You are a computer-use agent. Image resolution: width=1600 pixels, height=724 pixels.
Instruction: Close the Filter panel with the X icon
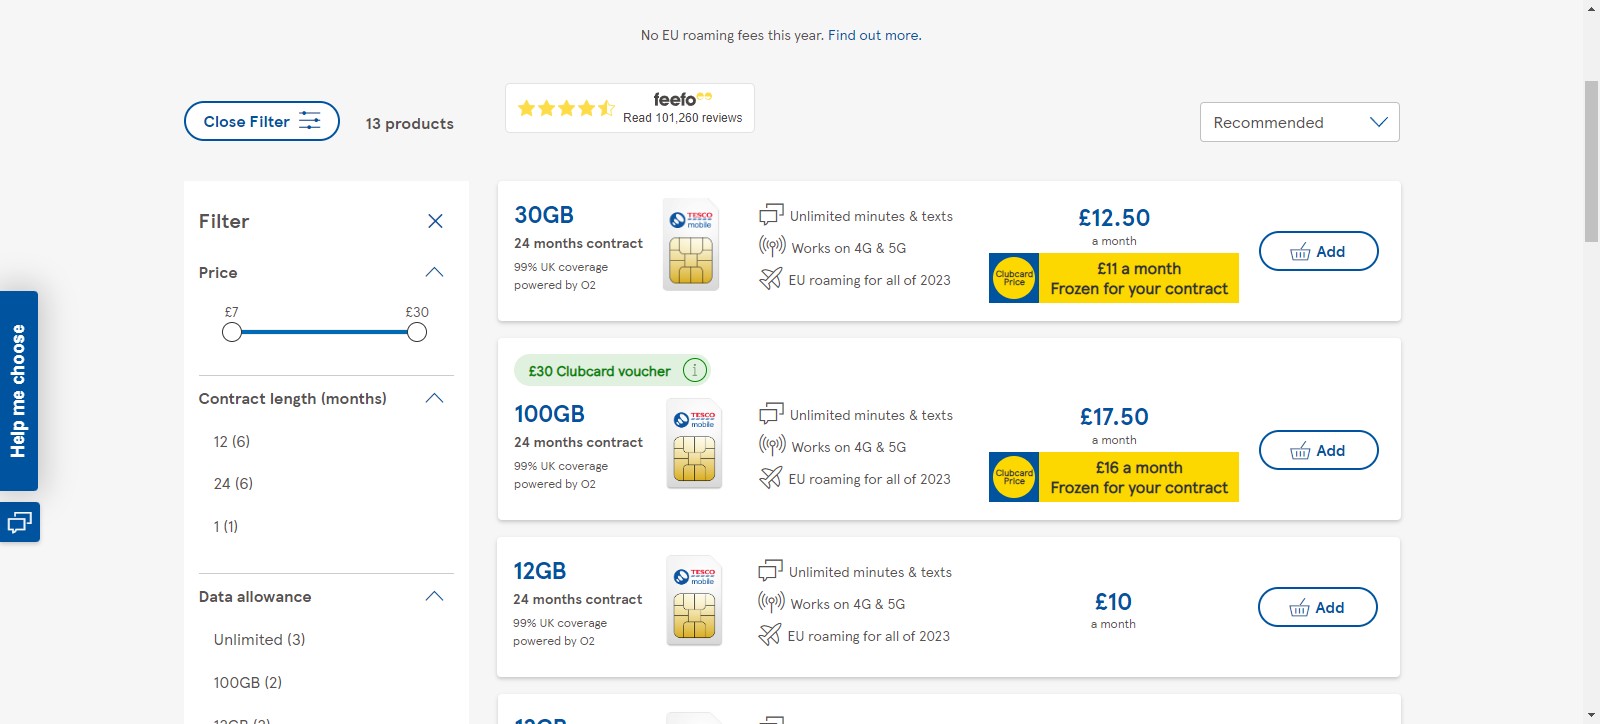[x=435, y=221]
